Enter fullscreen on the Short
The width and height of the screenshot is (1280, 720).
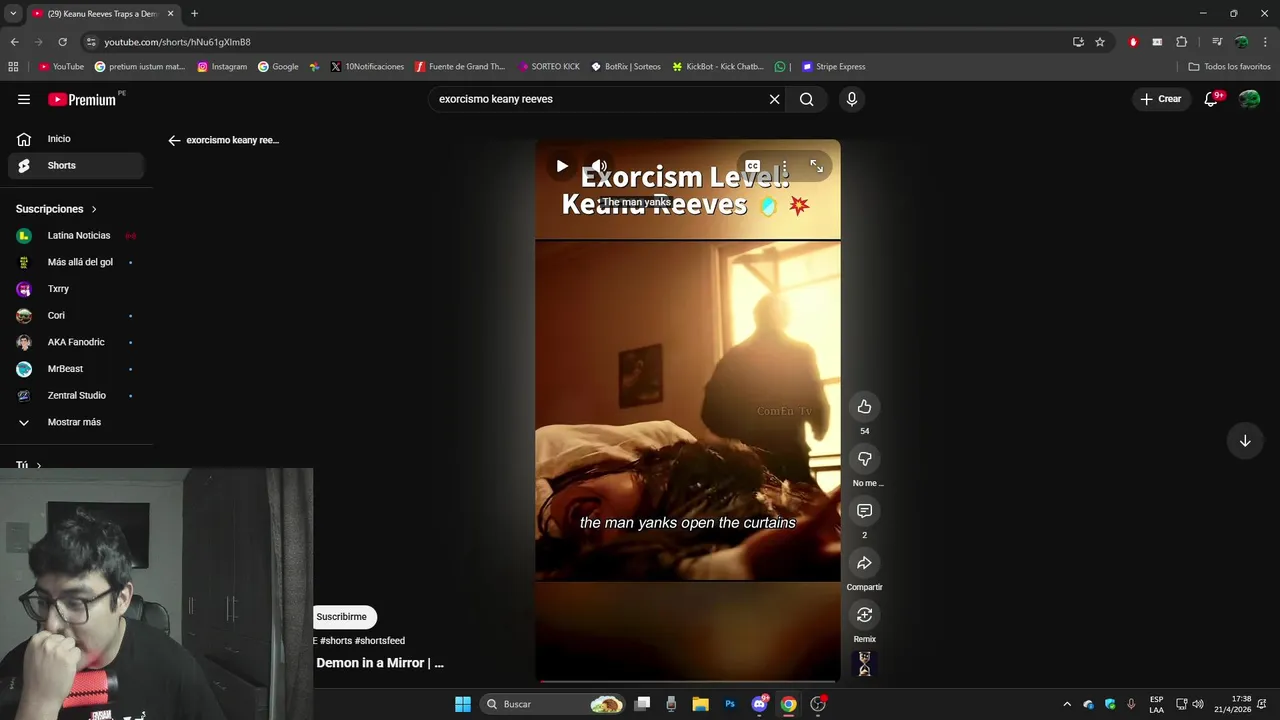coord(817,166)
